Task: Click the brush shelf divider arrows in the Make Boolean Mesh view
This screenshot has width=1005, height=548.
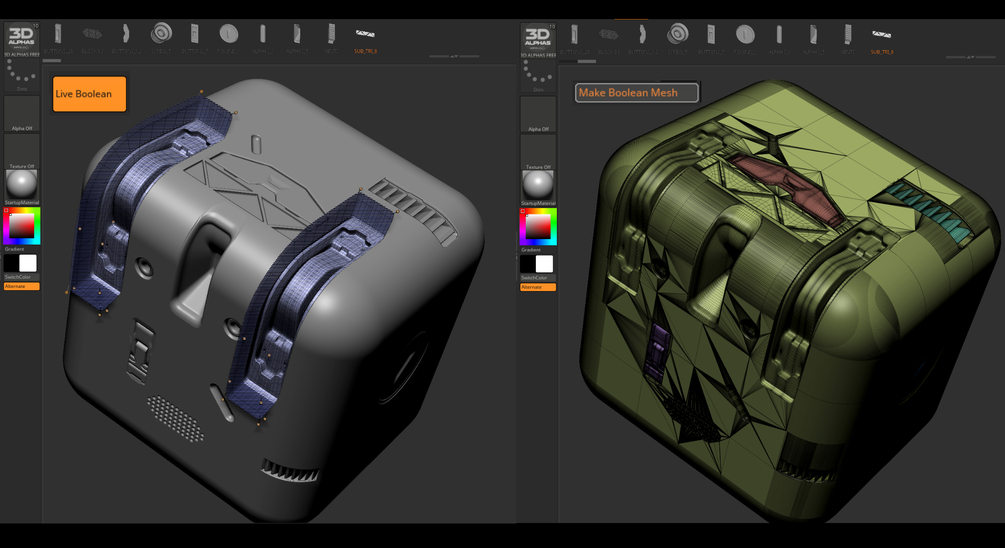Action: point(970,57)
